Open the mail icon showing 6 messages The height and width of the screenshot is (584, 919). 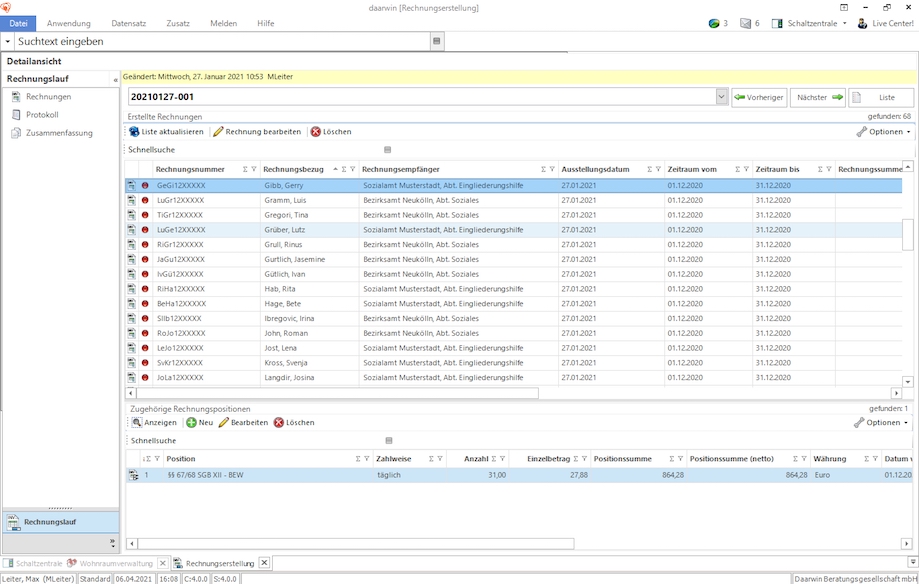[746, 23]
